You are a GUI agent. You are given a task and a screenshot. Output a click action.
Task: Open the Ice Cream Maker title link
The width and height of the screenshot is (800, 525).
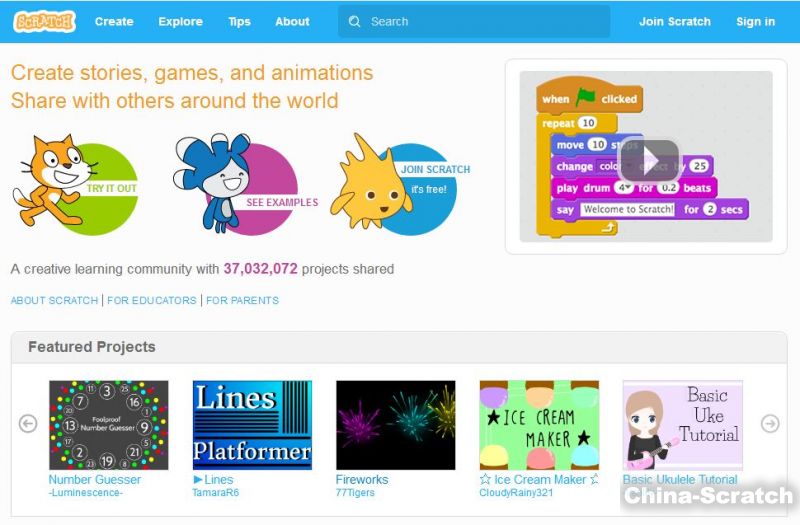[x=539, y=480]
